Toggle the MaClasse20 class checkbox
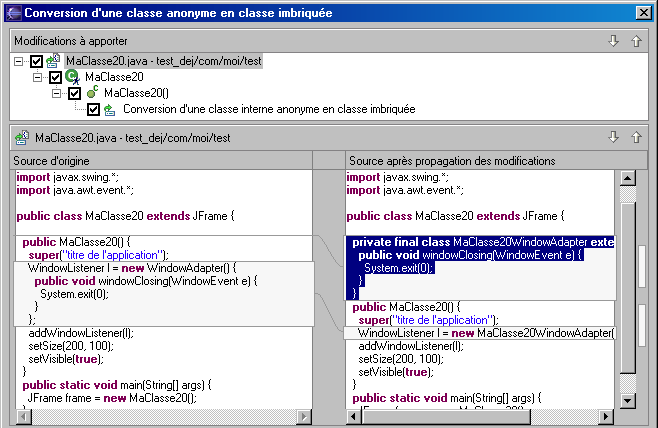The image size is (658, 428). click(x=56, y=77)
